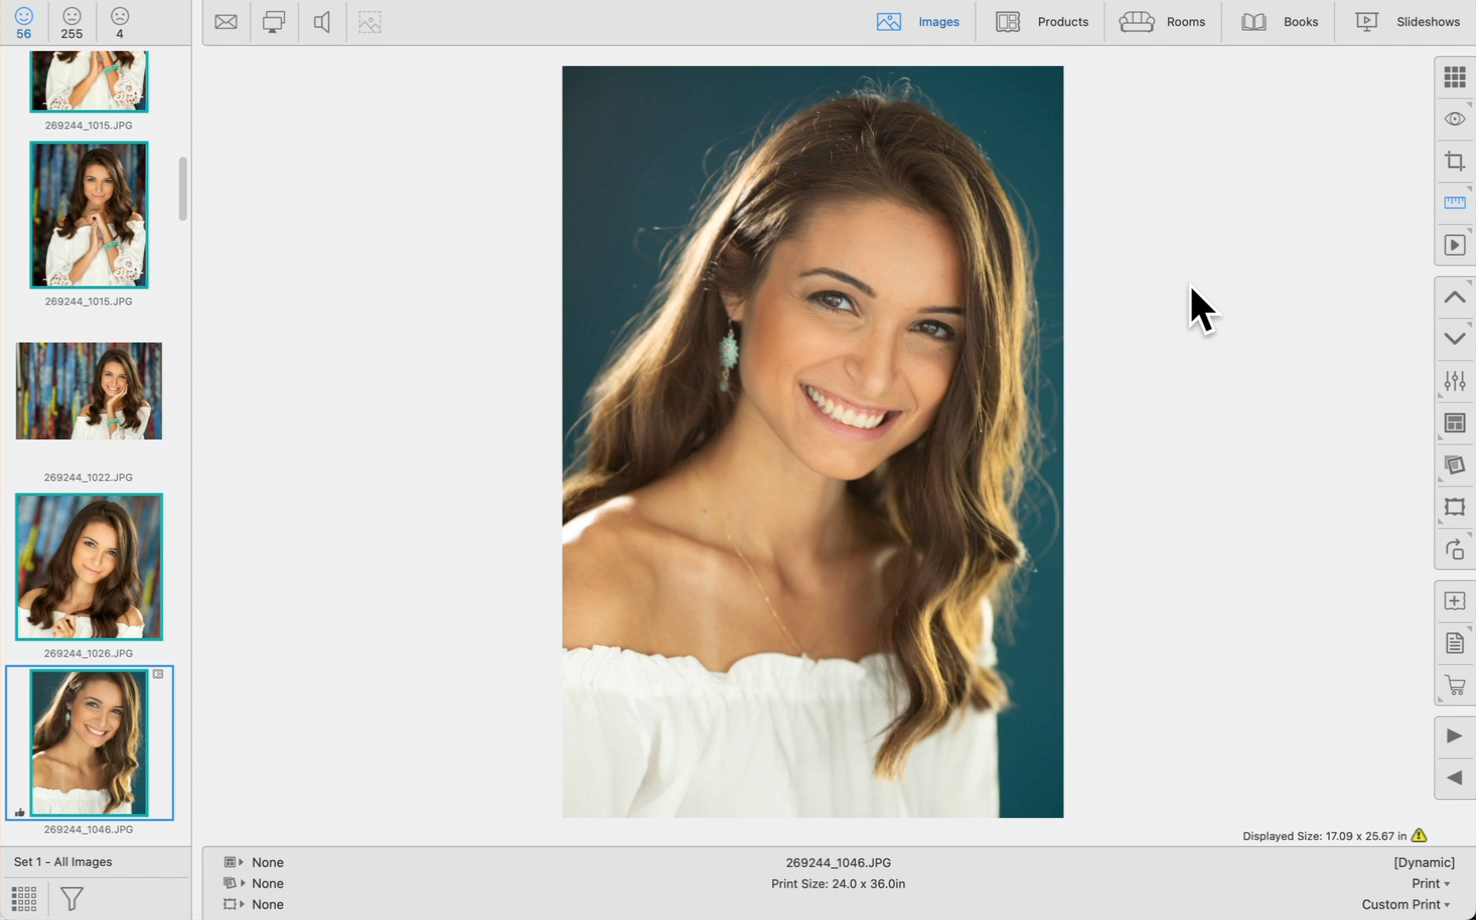
Task: Go to previous image with up chevron
Action: pos(1454,297)
